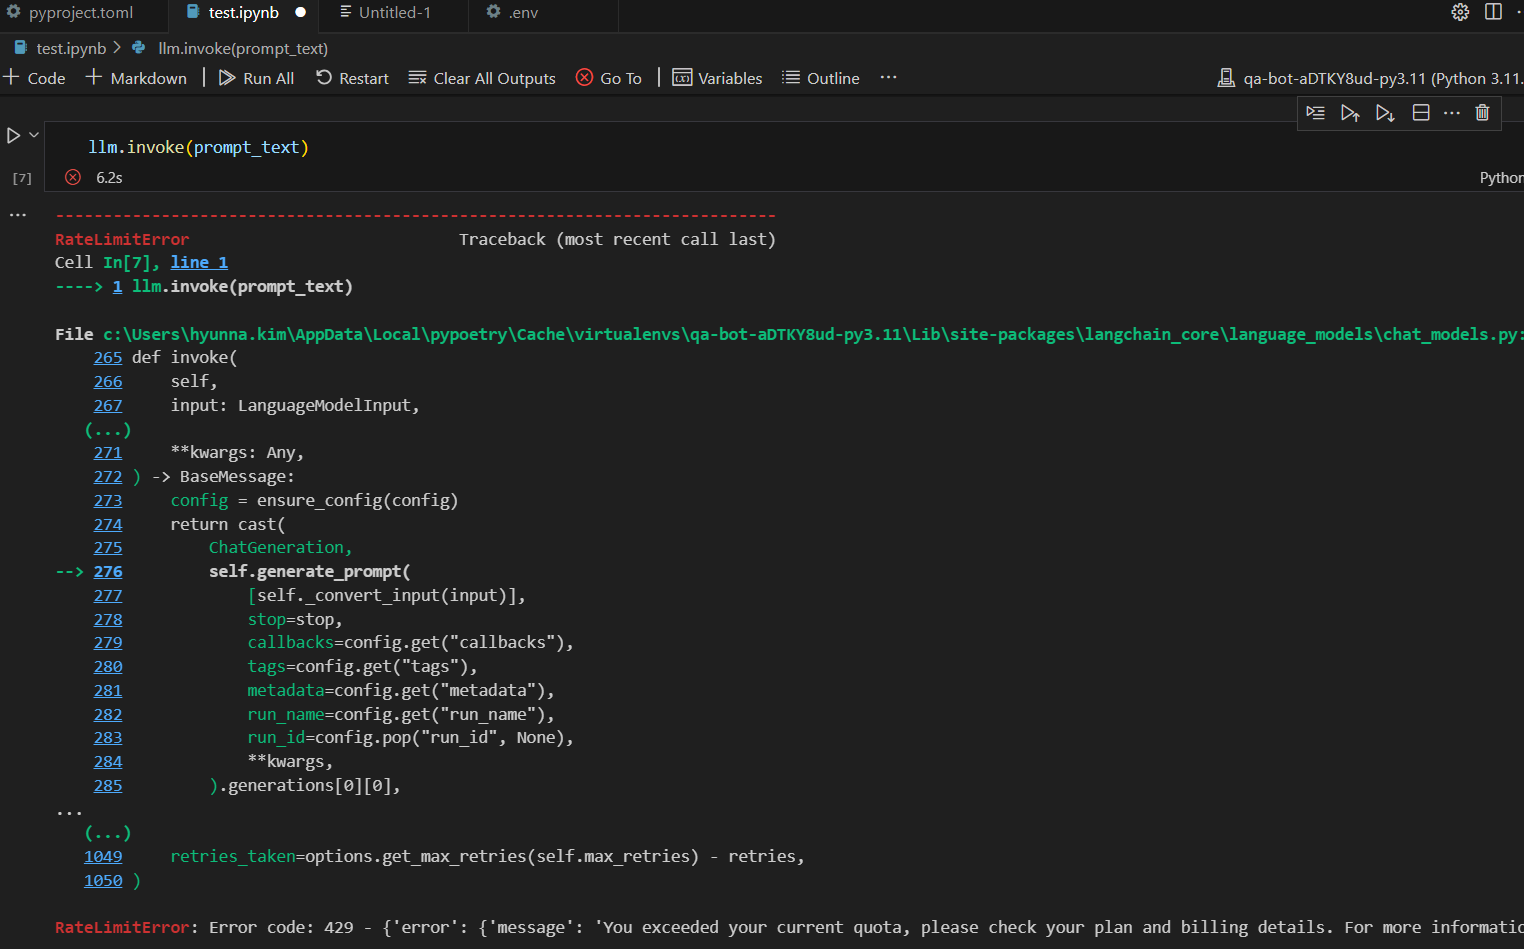This screenshot has width=1524, height=949.
Task: Click the execution count [7] label
Action: 22,178
